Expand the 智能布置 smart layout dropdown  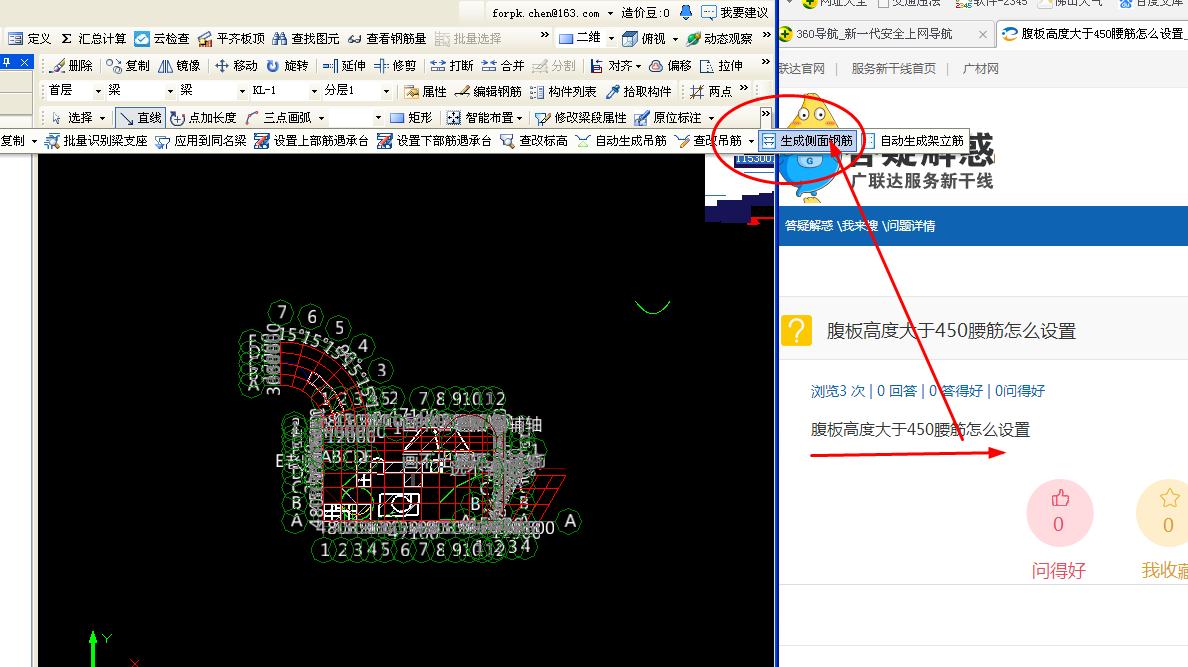click(519, 117)
